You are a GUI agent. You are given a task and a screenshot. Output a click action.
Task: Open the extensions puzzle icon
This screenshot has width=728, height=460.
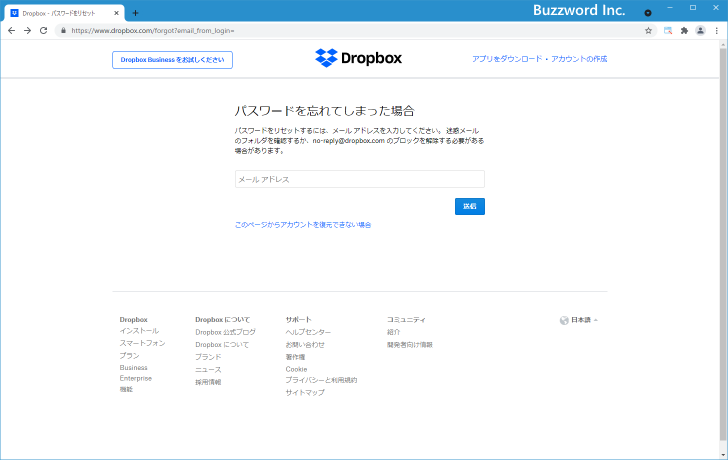(x=684, y=31)
